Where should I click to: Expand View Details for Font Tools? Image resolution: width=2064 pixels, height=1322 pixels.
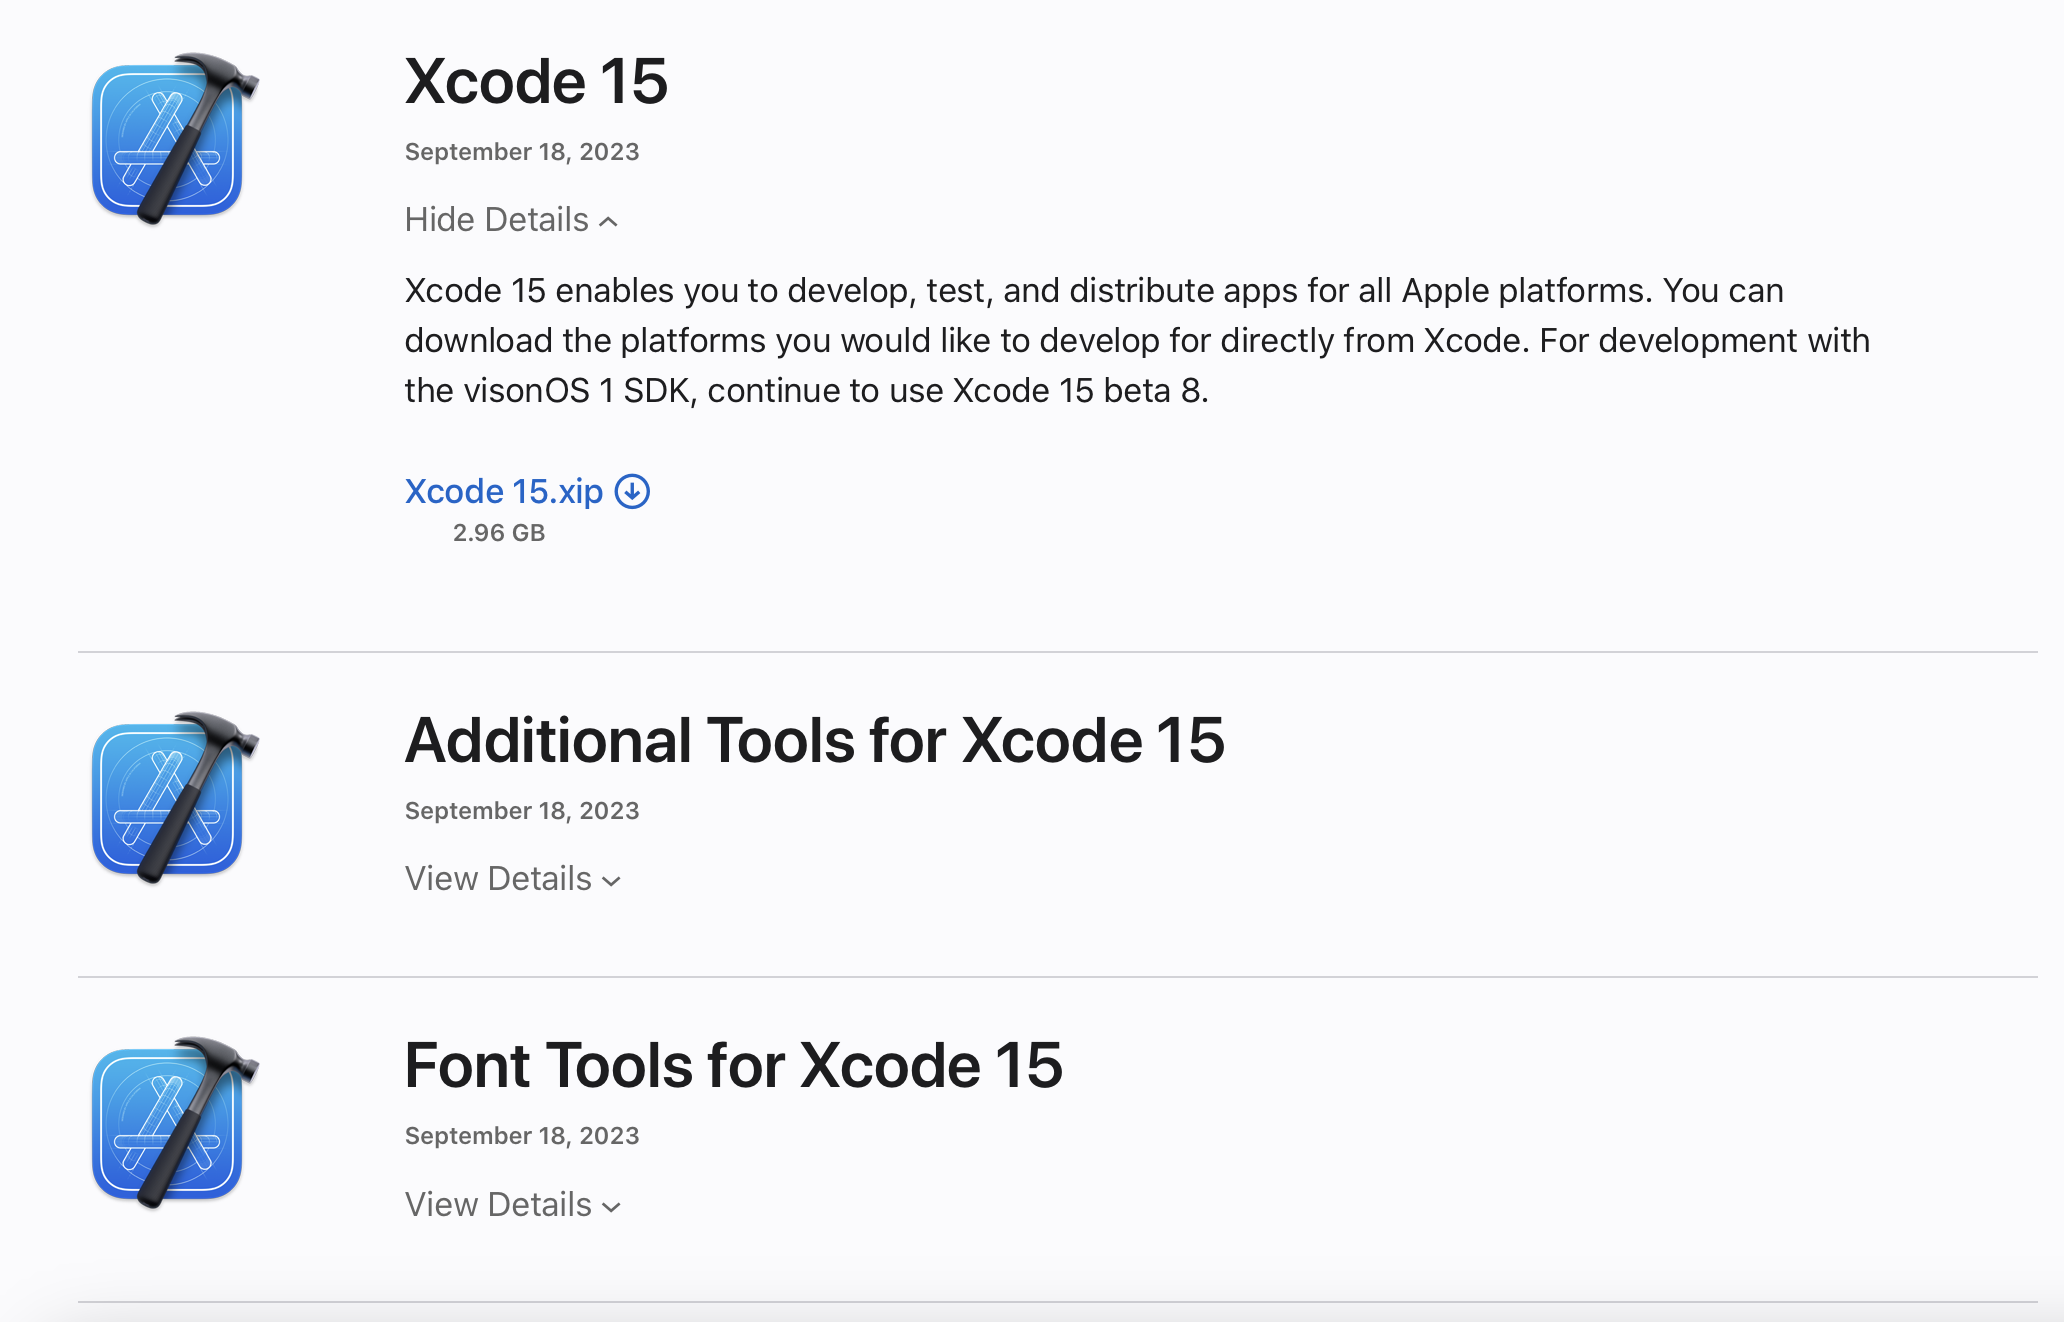tap(498, 1205)
